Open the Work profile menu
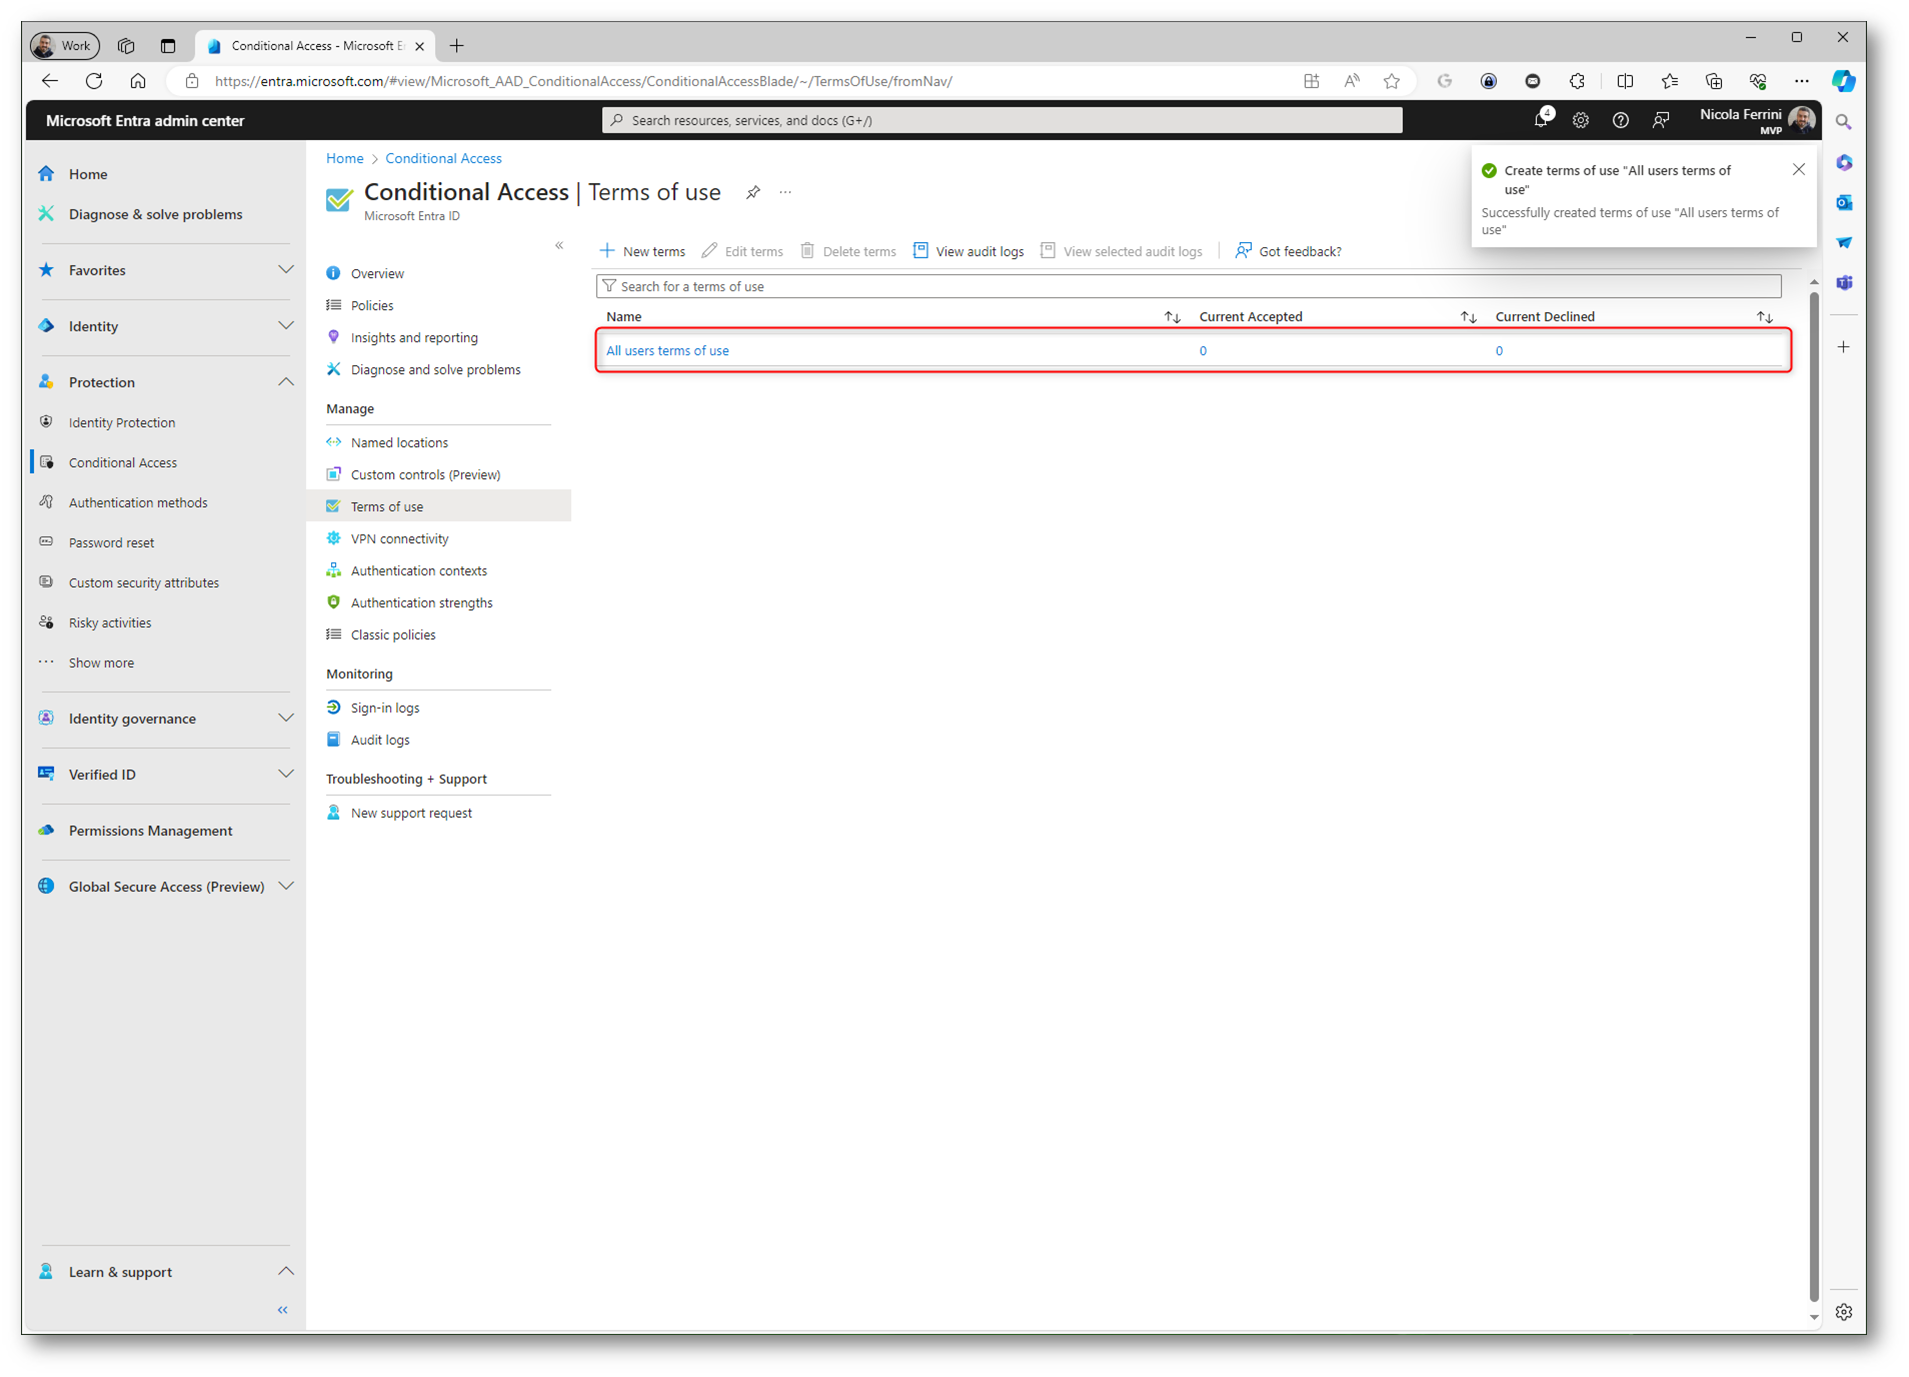Image resolution: width=1909 pixels, height=1377 pixels. coord(65,46)
